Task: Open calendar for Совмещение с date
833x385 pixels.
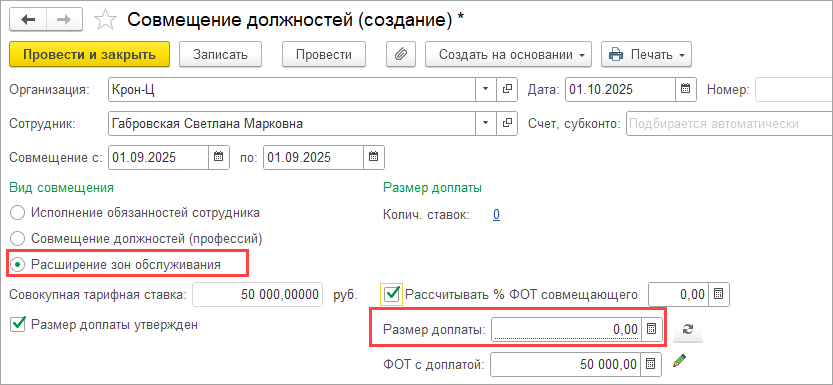Action: pos(218,157)
